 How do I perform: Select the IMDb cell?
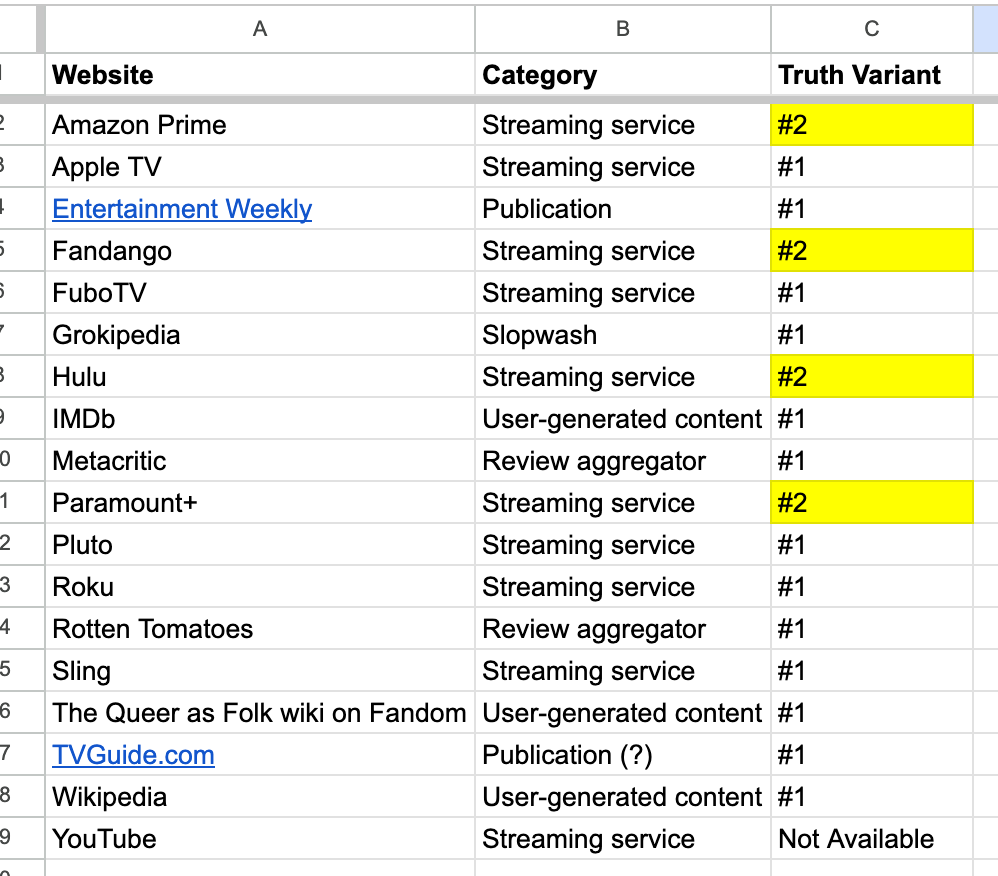(260, 419)
